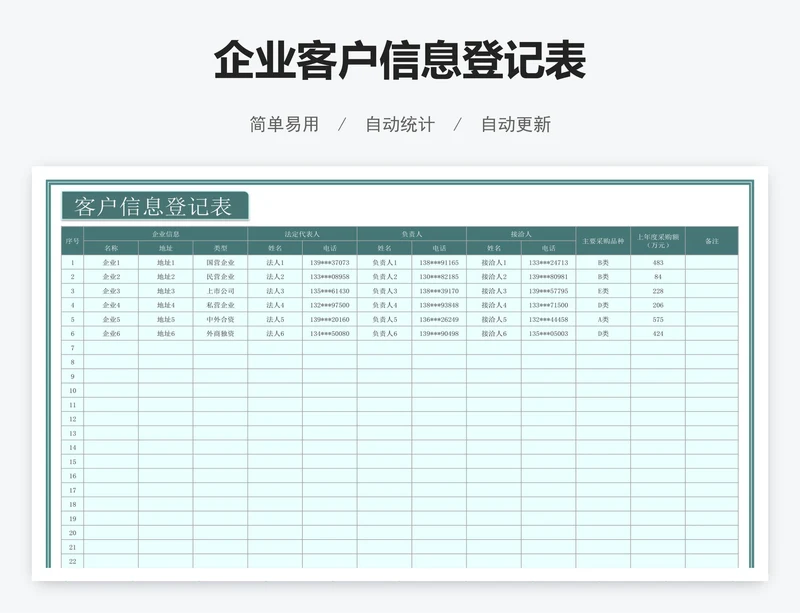Click phone cell 138***91165
The height and width of the screenshot is (613, 800).
(x=439, y=262)
